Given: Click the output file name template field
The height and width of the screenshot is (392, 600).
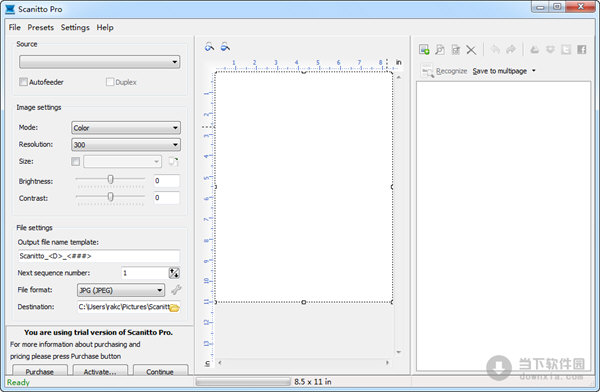Looking at the screenshot, I should (x=99, y=256).
